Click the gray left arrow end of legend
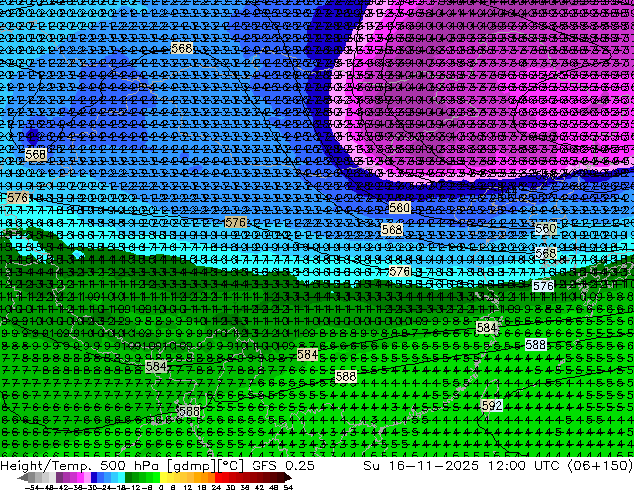Image resolution: width=634 pixels, height=490 pixels. (23, 477)
